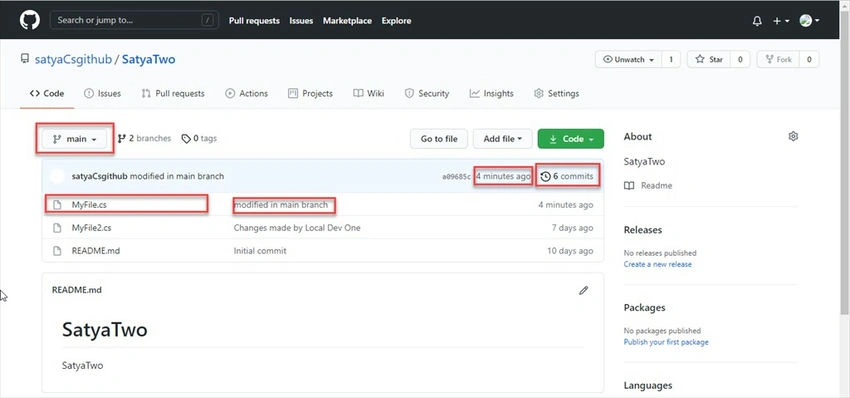Image resolution: width=850 pixels, height=398 pixels.
Task: Open the watchers count 1
Action: 671,60
